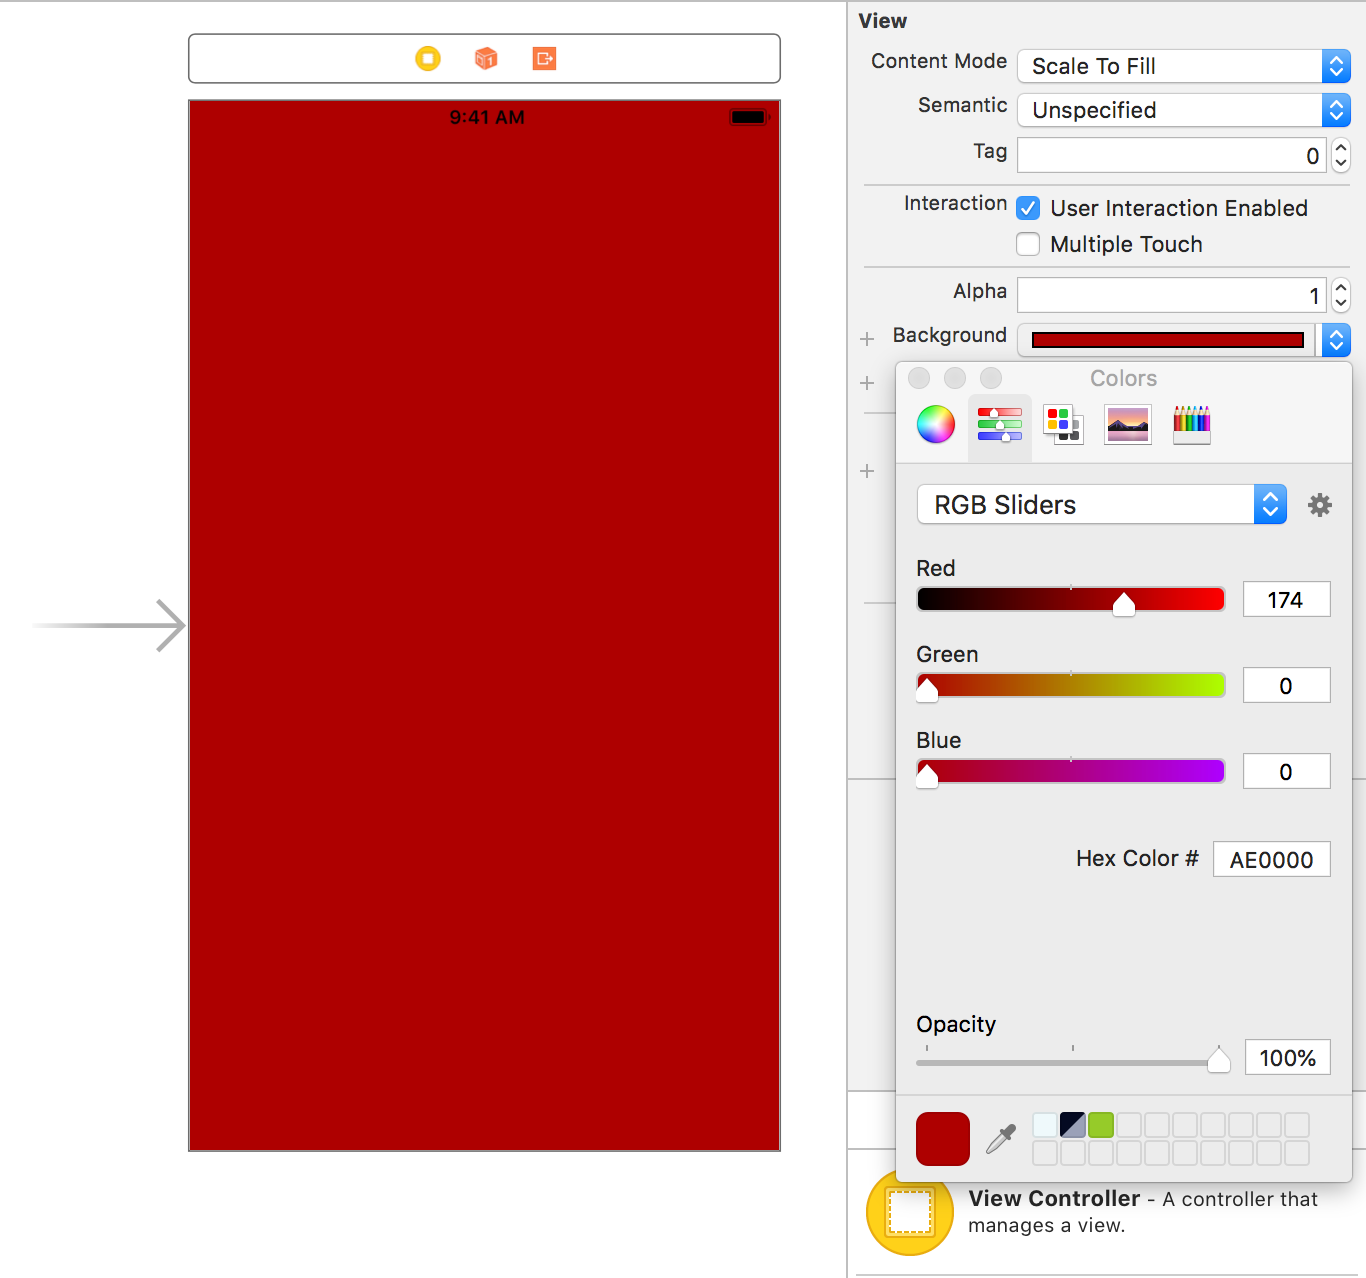
Task: Adjust the Red slider track
Action: [x=1071, y=599]
